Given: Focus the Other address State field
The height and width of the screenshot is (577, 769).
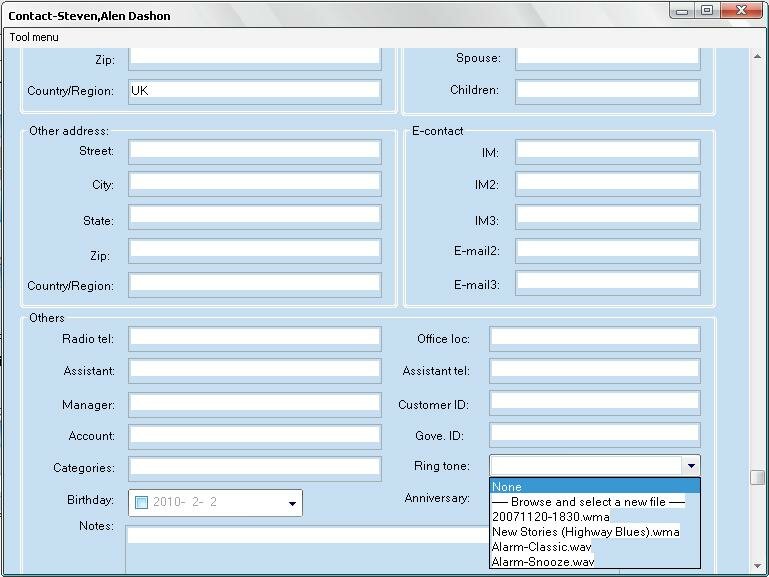Looking at the screenshot, I should [255, 217].
